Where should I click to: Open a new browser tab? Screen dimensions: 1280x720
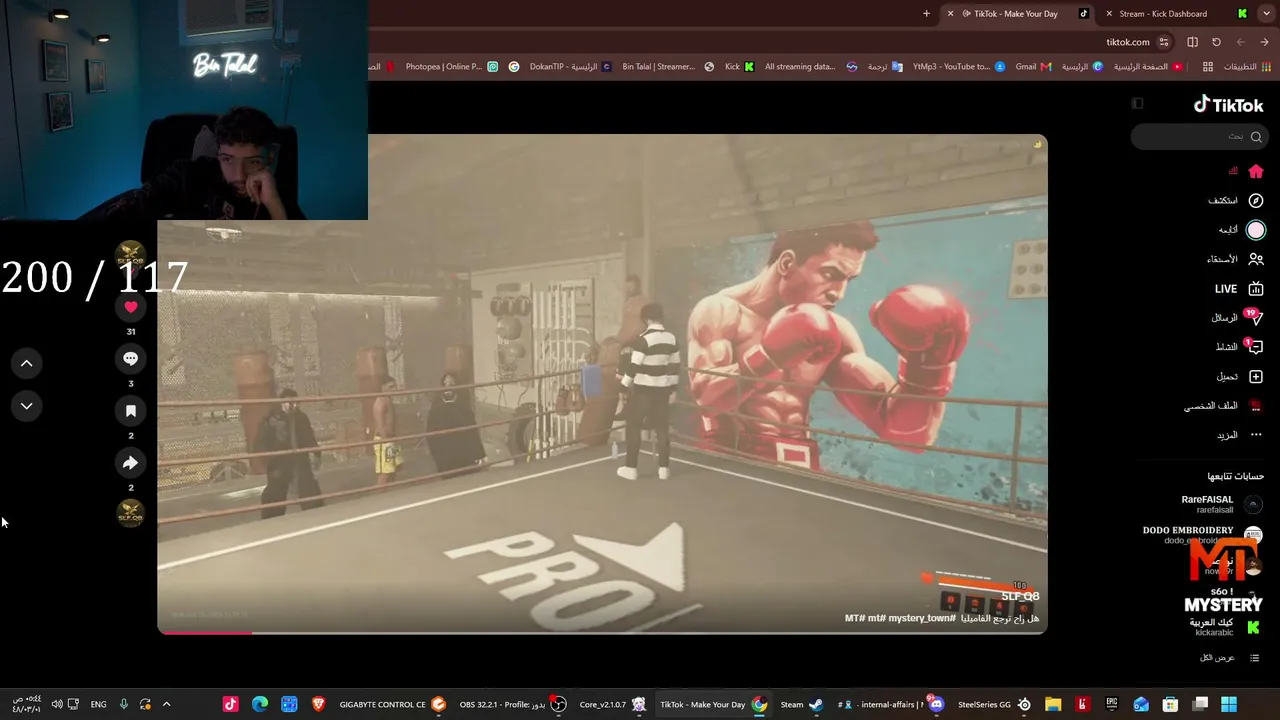pos(926,14)
